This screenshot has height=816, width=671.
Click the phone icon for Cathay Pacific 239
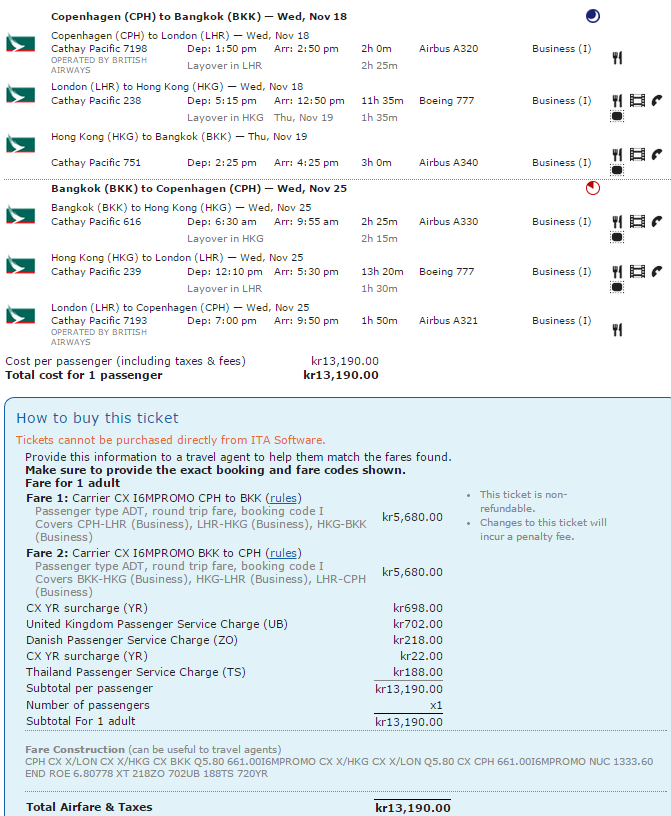pyautogui.click(x=657, y=271)
